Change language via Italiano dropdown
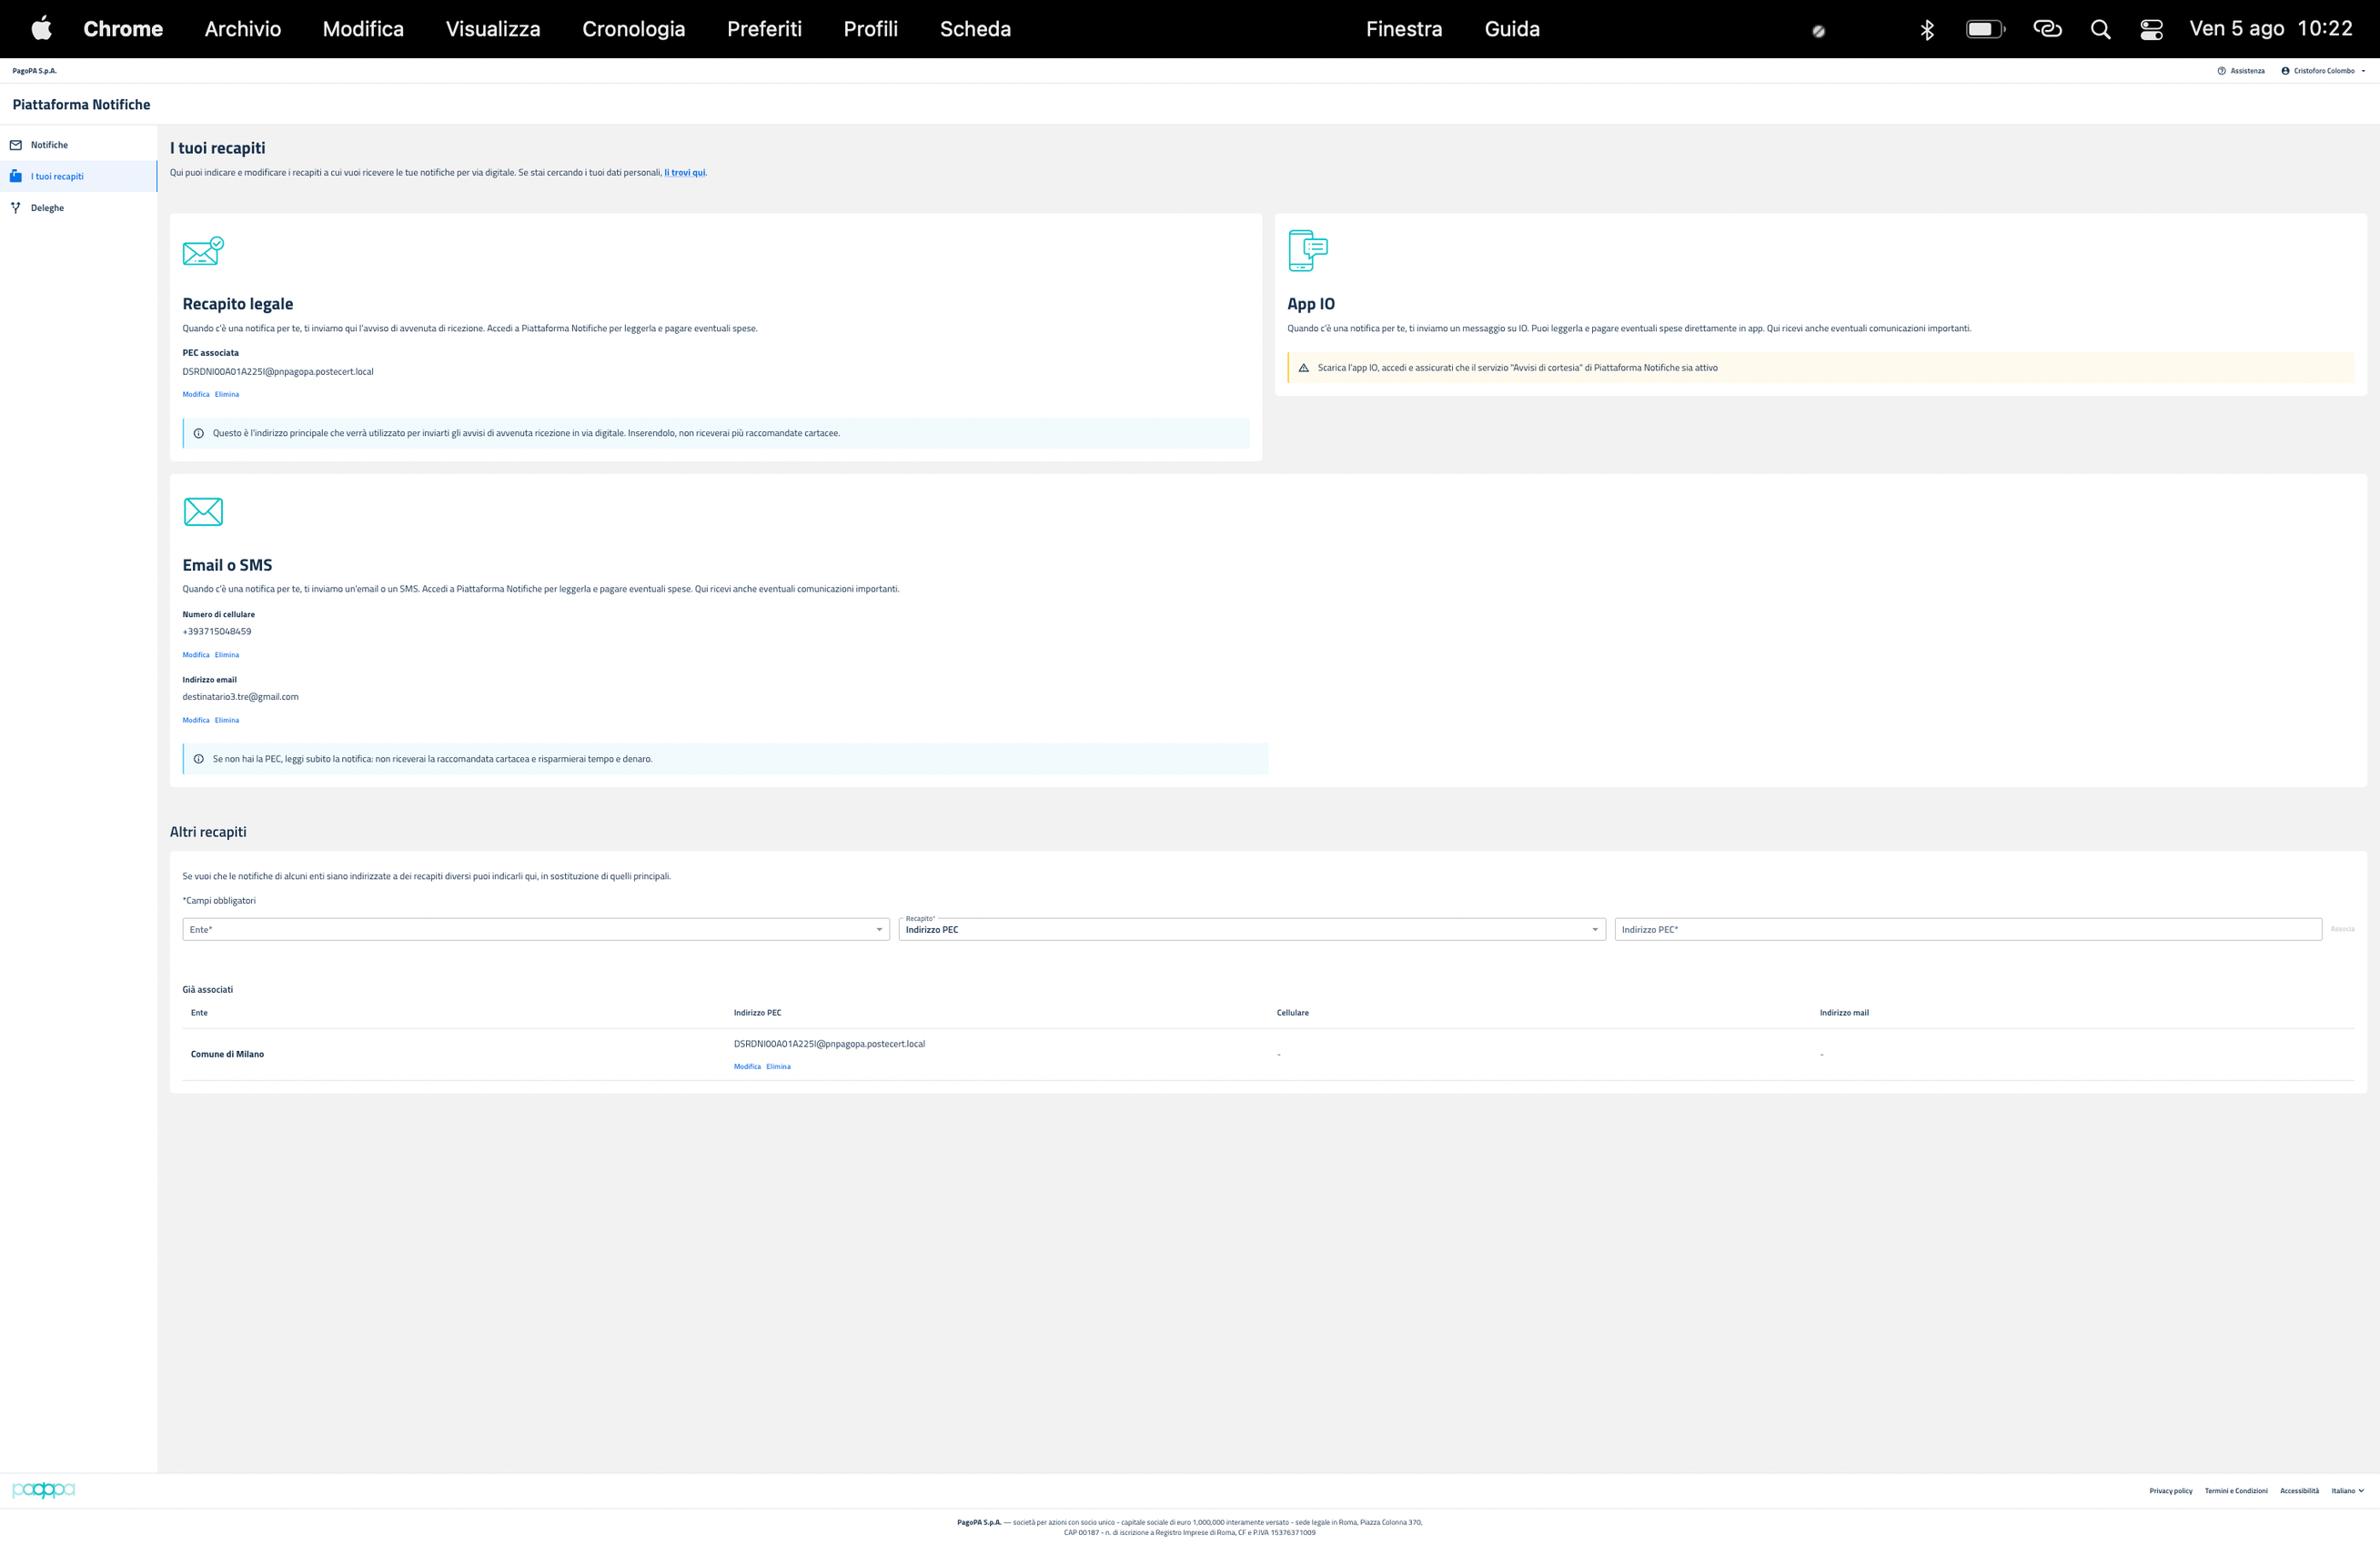2380x1546 pixels. [x=2347, y=1491]
